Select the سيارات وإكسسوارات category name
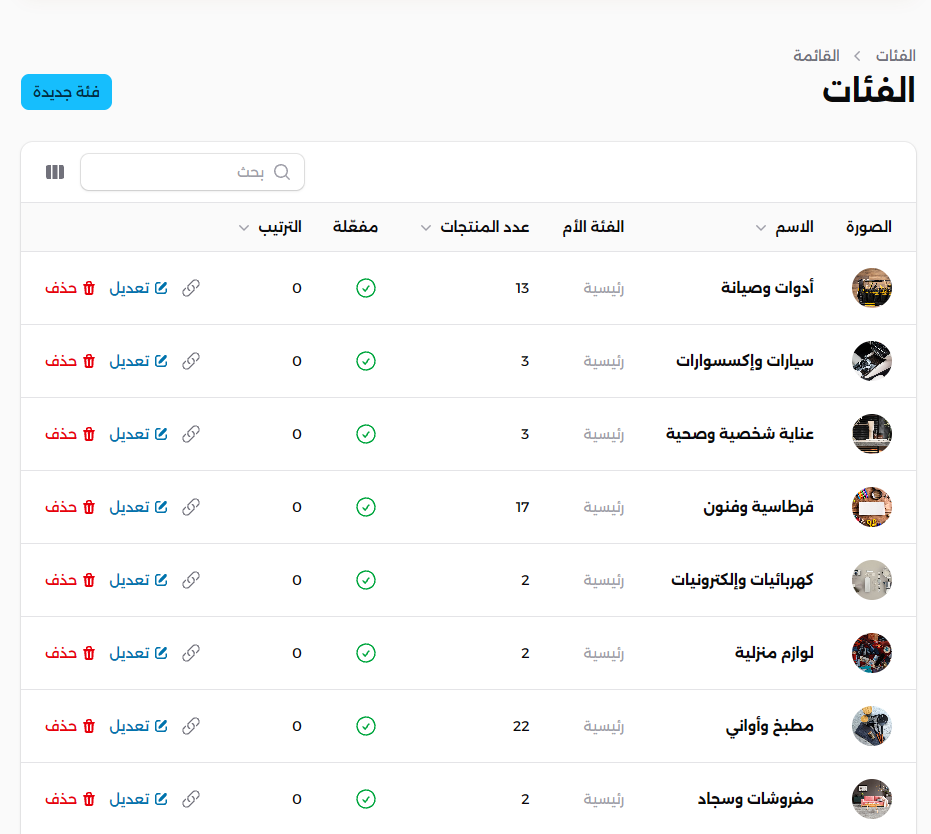Image resolution: width=931 pixels, height=834 pixels. pos(745,361)
